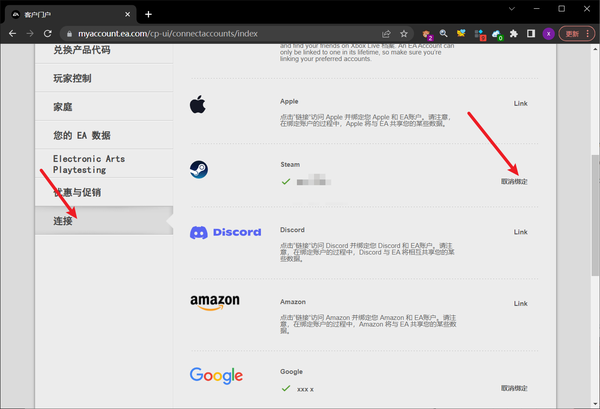Go back with the browser back arrow

coord(12,34)
